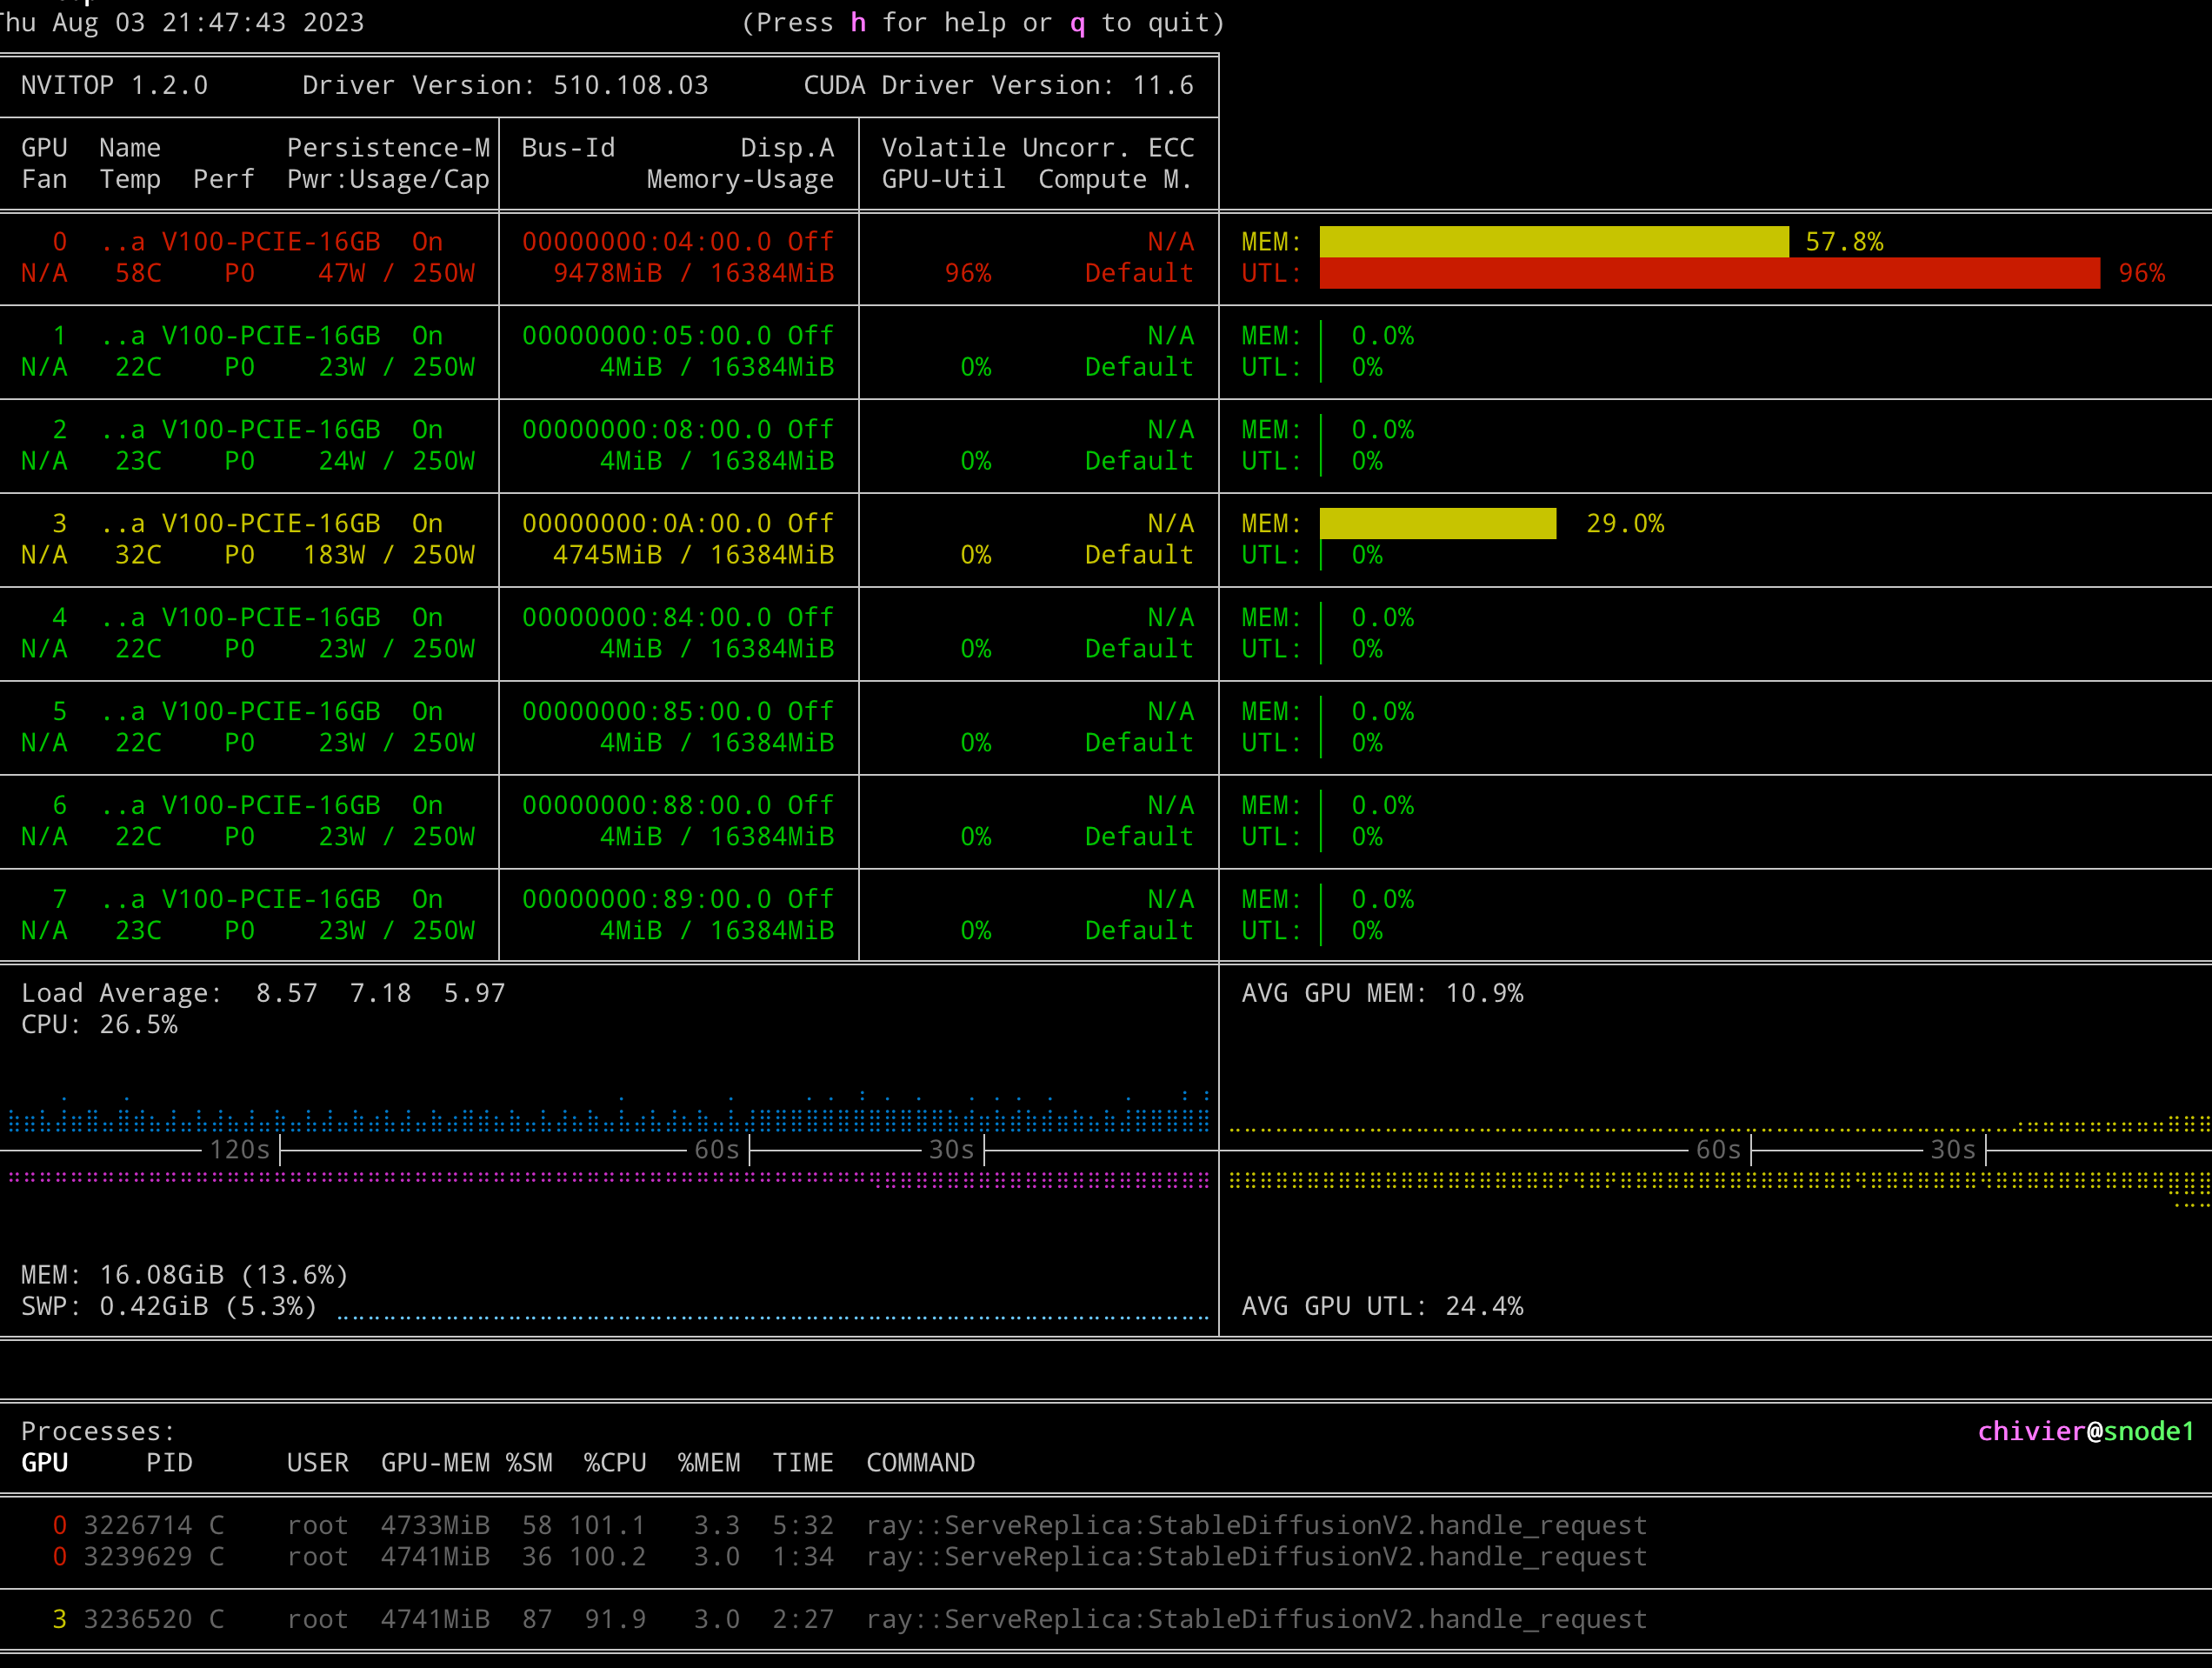Click the TIME column header
The height and width of the screenshot is (1668, 2212).
(803, 1463)
